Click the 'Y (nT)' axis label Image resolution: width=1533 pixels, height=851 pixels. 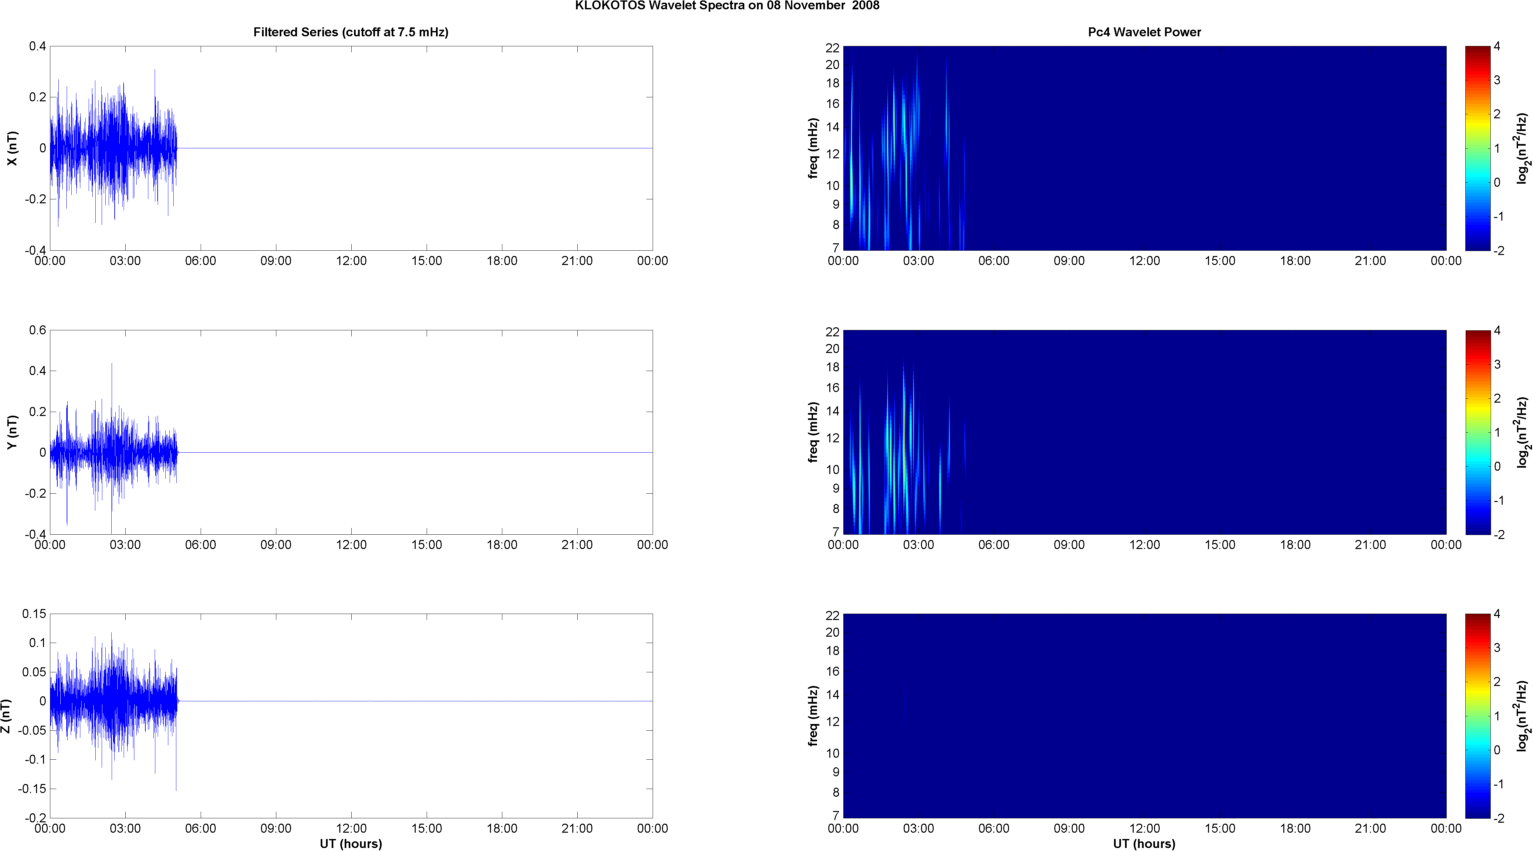pos(12,432)
